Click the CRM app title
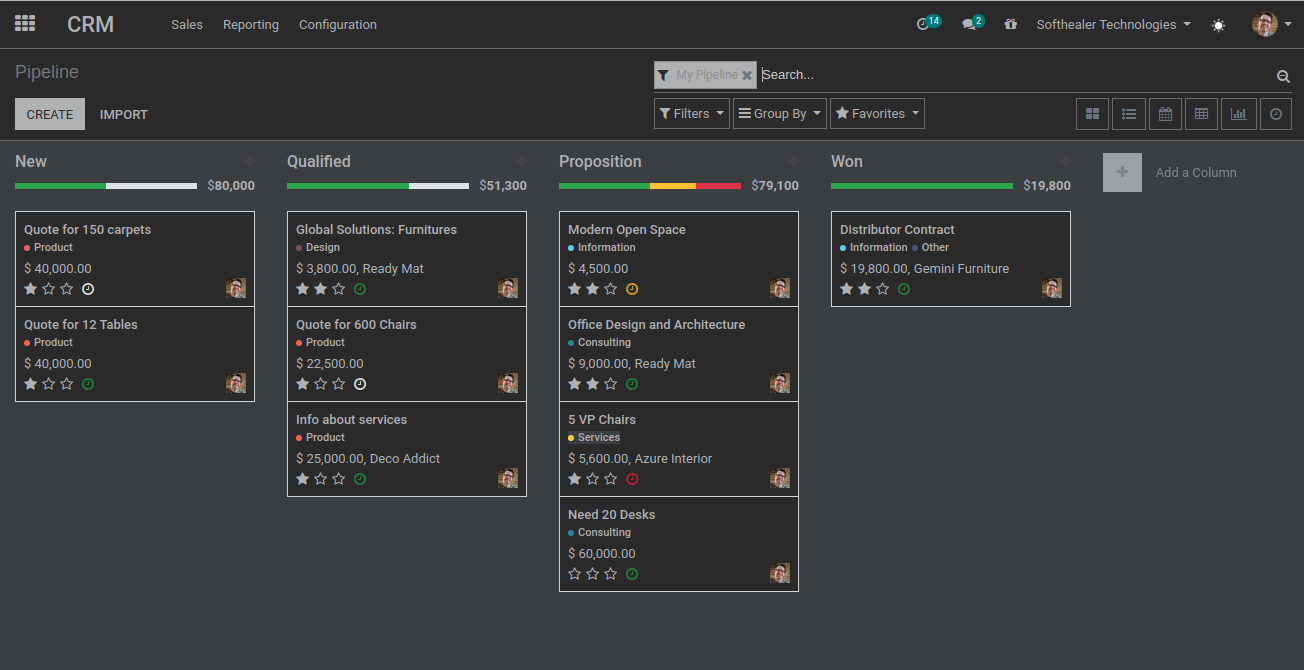Image resolution: width=1304 pixels, height=670 pixels. pos(90,24)
